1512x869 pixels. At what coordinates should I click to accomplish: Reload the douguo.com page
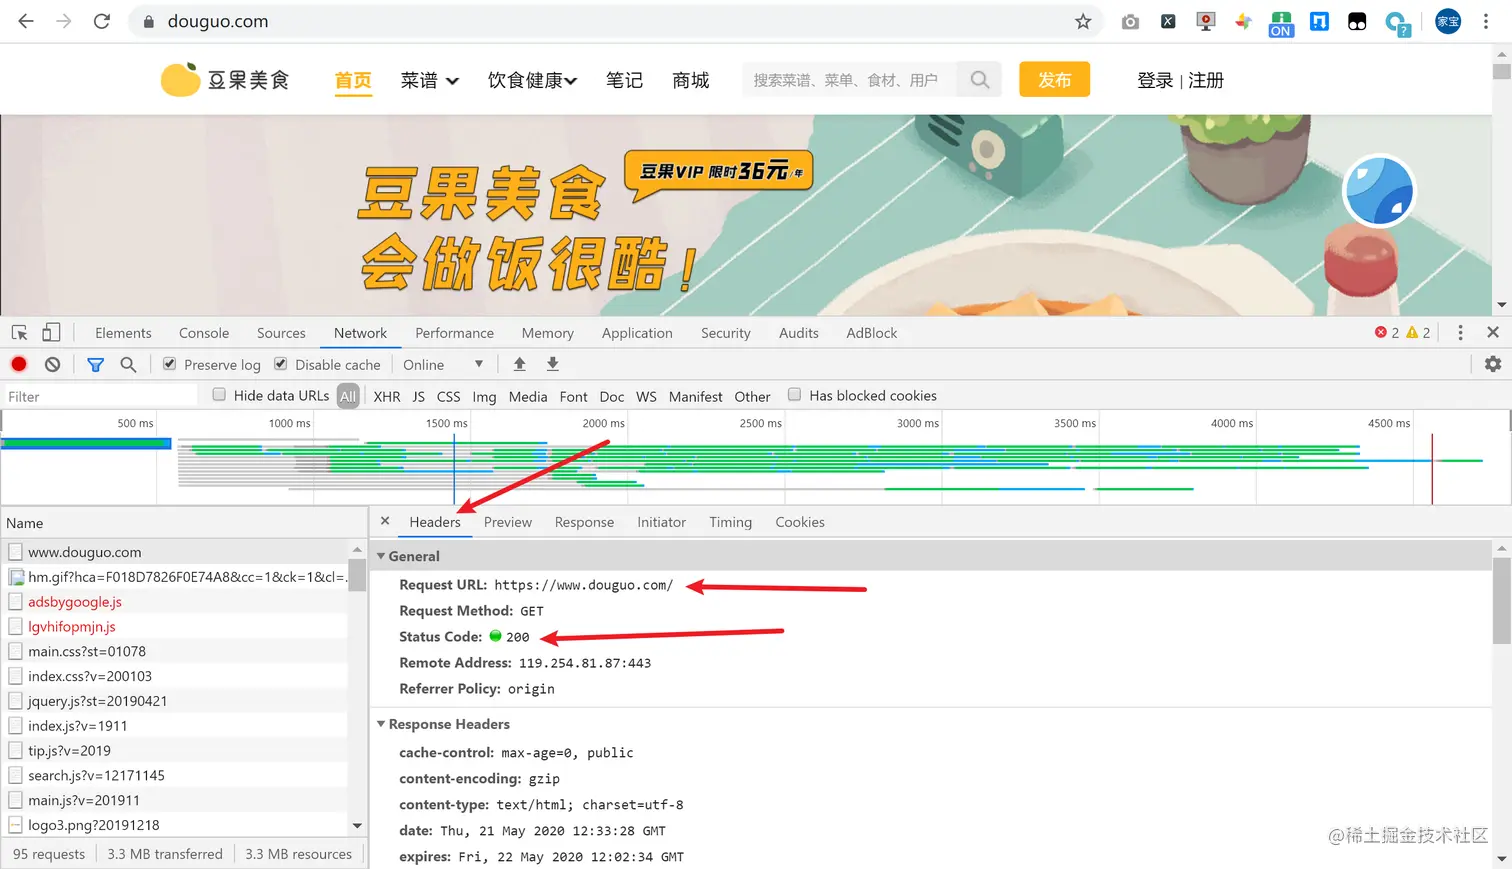[102, 21]
